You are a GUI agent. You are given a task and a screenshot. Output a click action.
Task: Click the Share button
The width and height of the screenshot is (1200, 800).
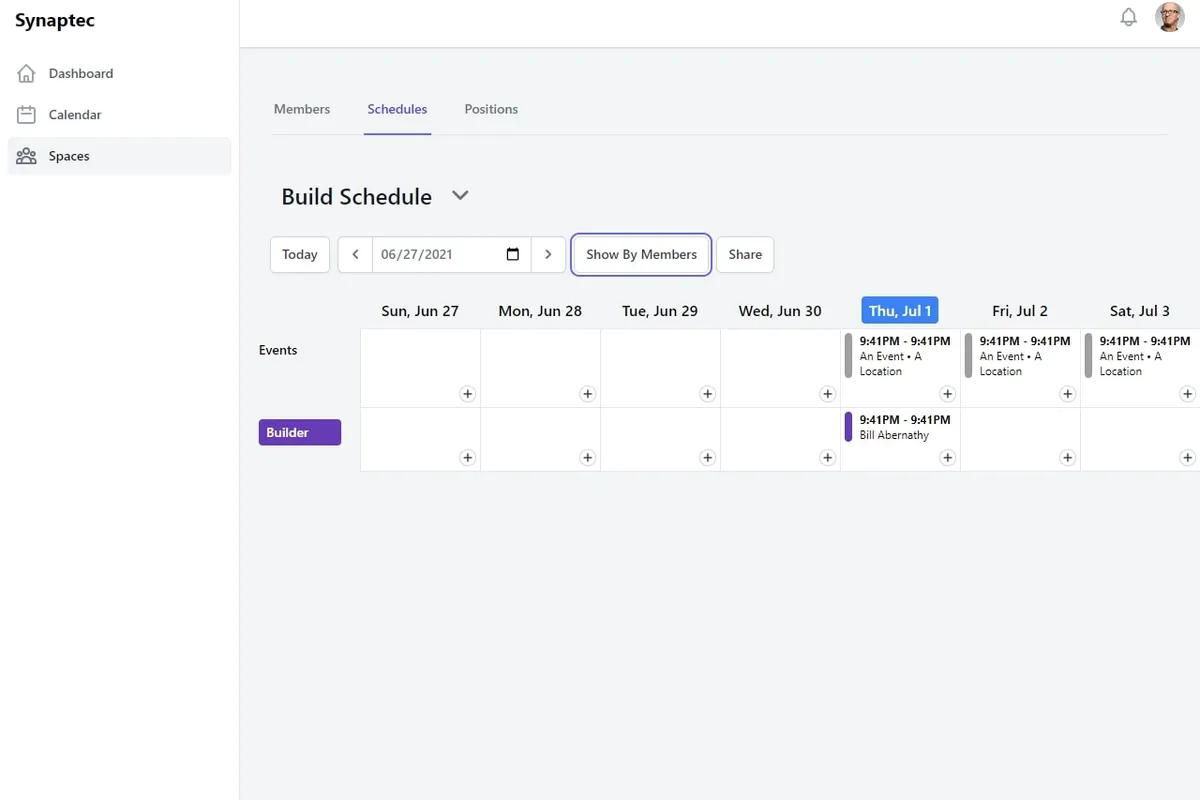pos(745,254)
